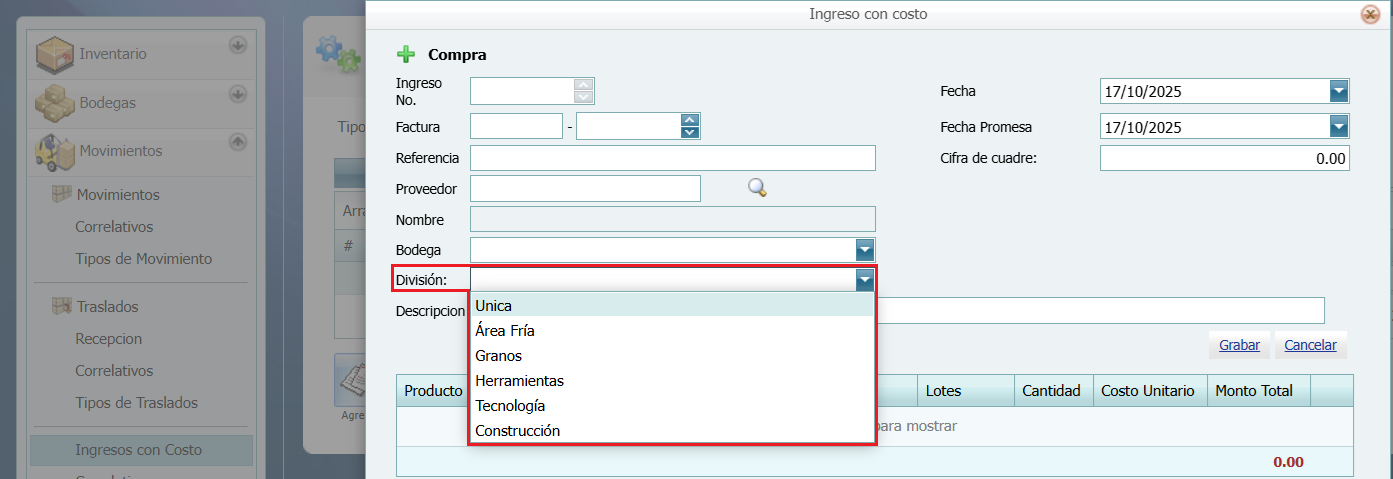Click the small icon beside Movimientos submenu

62,194
